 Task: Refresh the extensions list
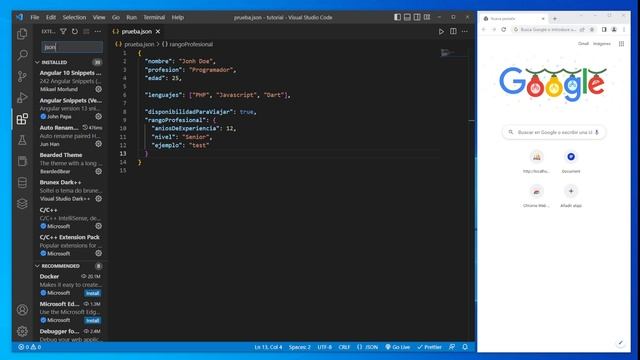click(75, 31)
